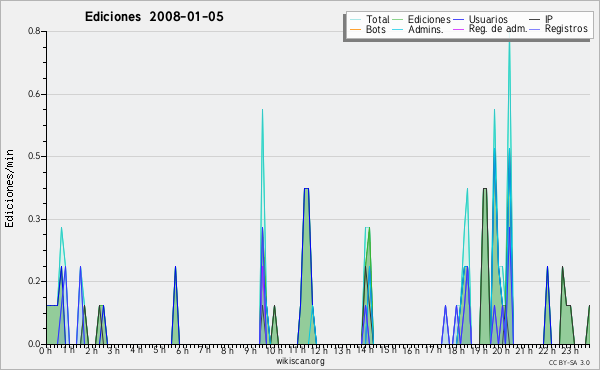
Task: Click the line swatch beside Registros in the legend
Action: coord(535,29)
